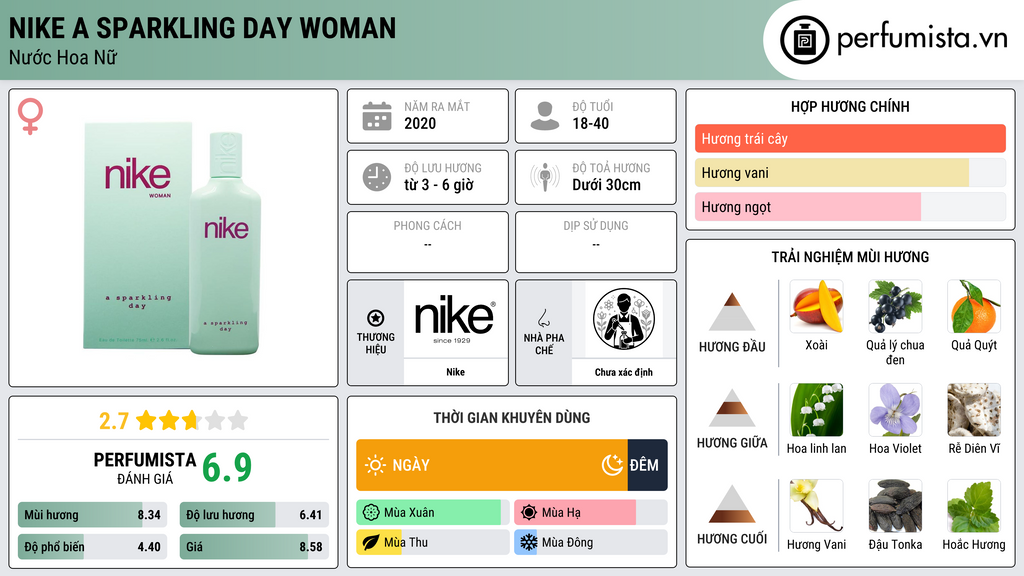This screenshot has height=576, width=1024.
Task: Click the 2020 release year value
Action: coord(420,123)
